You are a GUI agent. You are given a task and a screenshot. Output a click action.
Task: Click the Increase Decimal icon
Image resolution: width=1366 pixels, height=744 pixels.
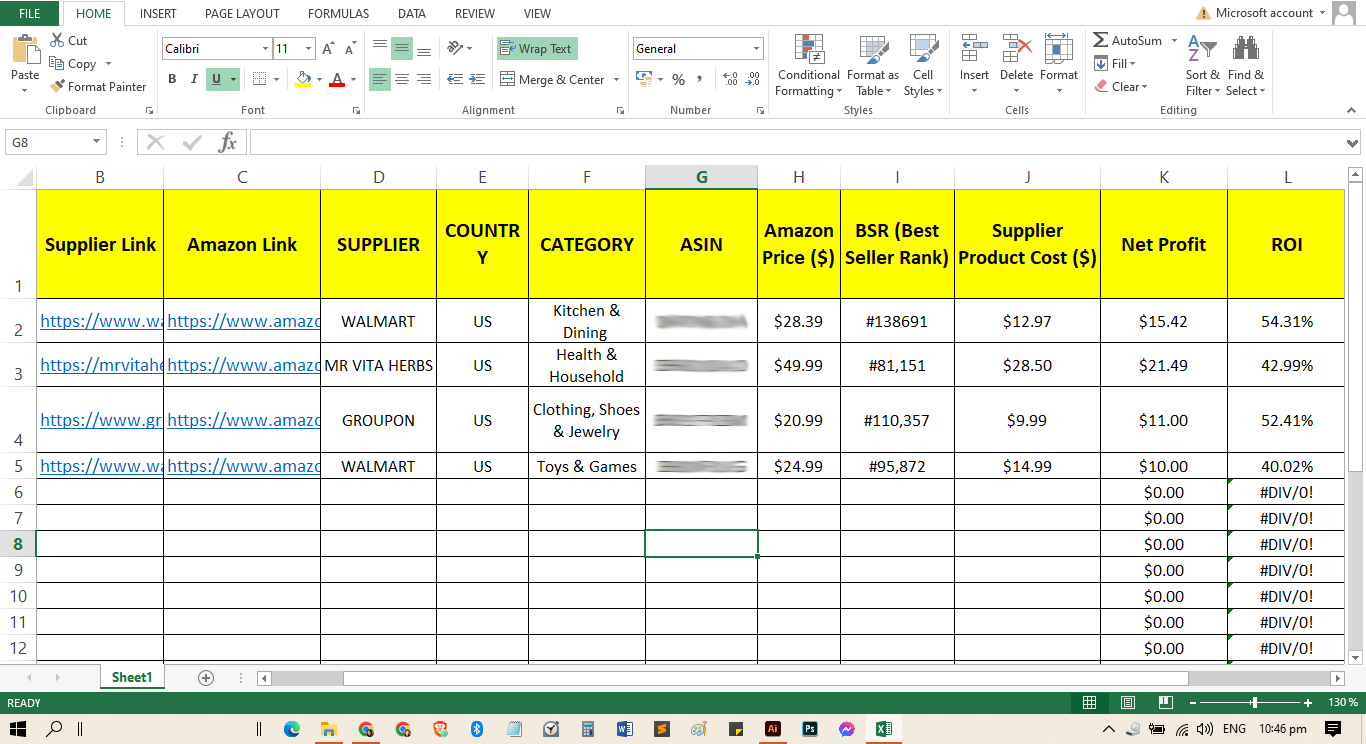(729, 79)
